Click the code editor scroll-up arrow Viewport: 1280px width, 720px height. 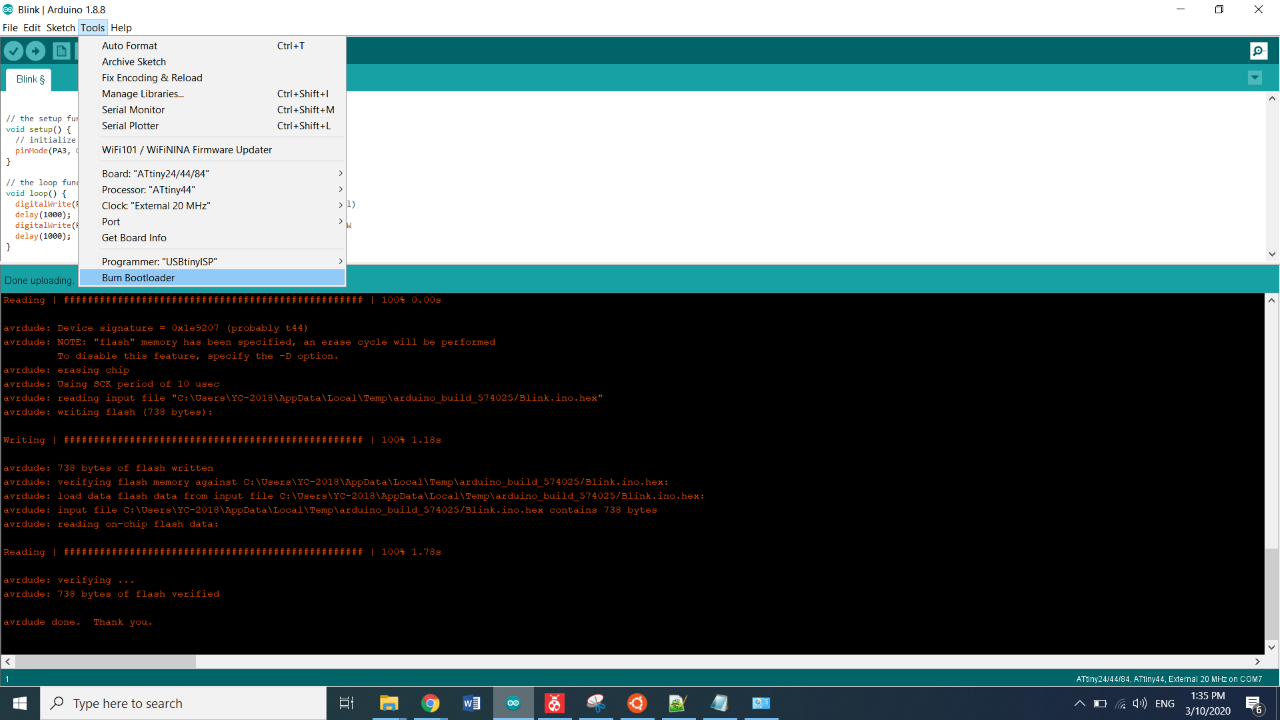pos(1272,98)
